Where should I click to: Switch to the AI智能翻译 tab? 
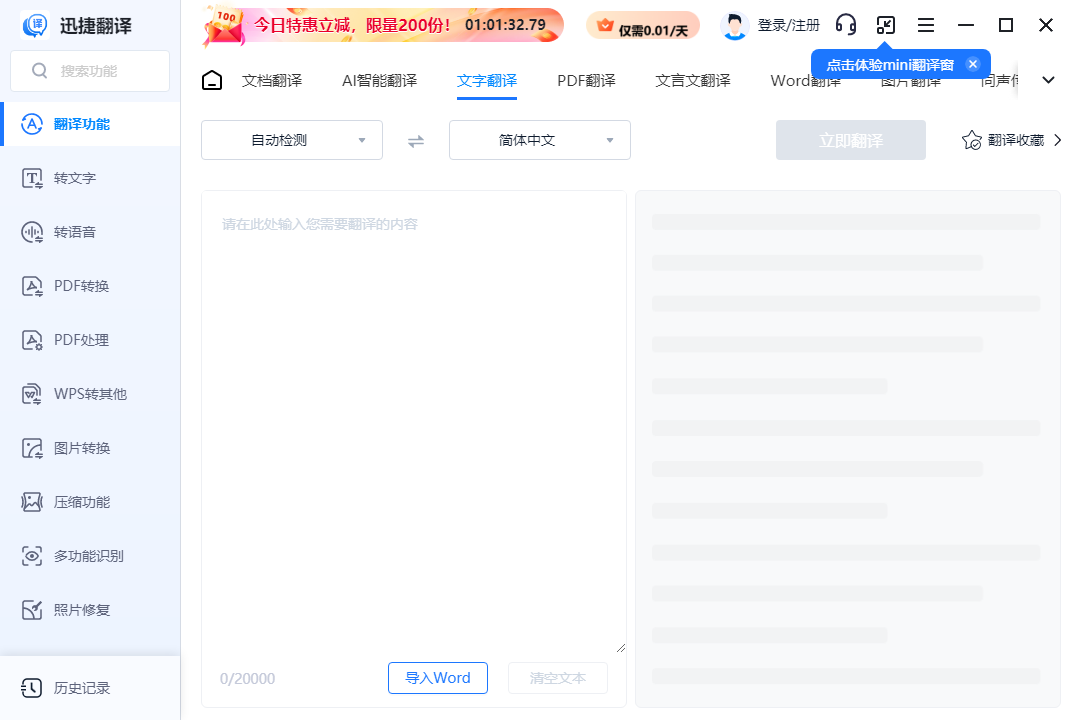pyautogui.click(x=380, y=81)
